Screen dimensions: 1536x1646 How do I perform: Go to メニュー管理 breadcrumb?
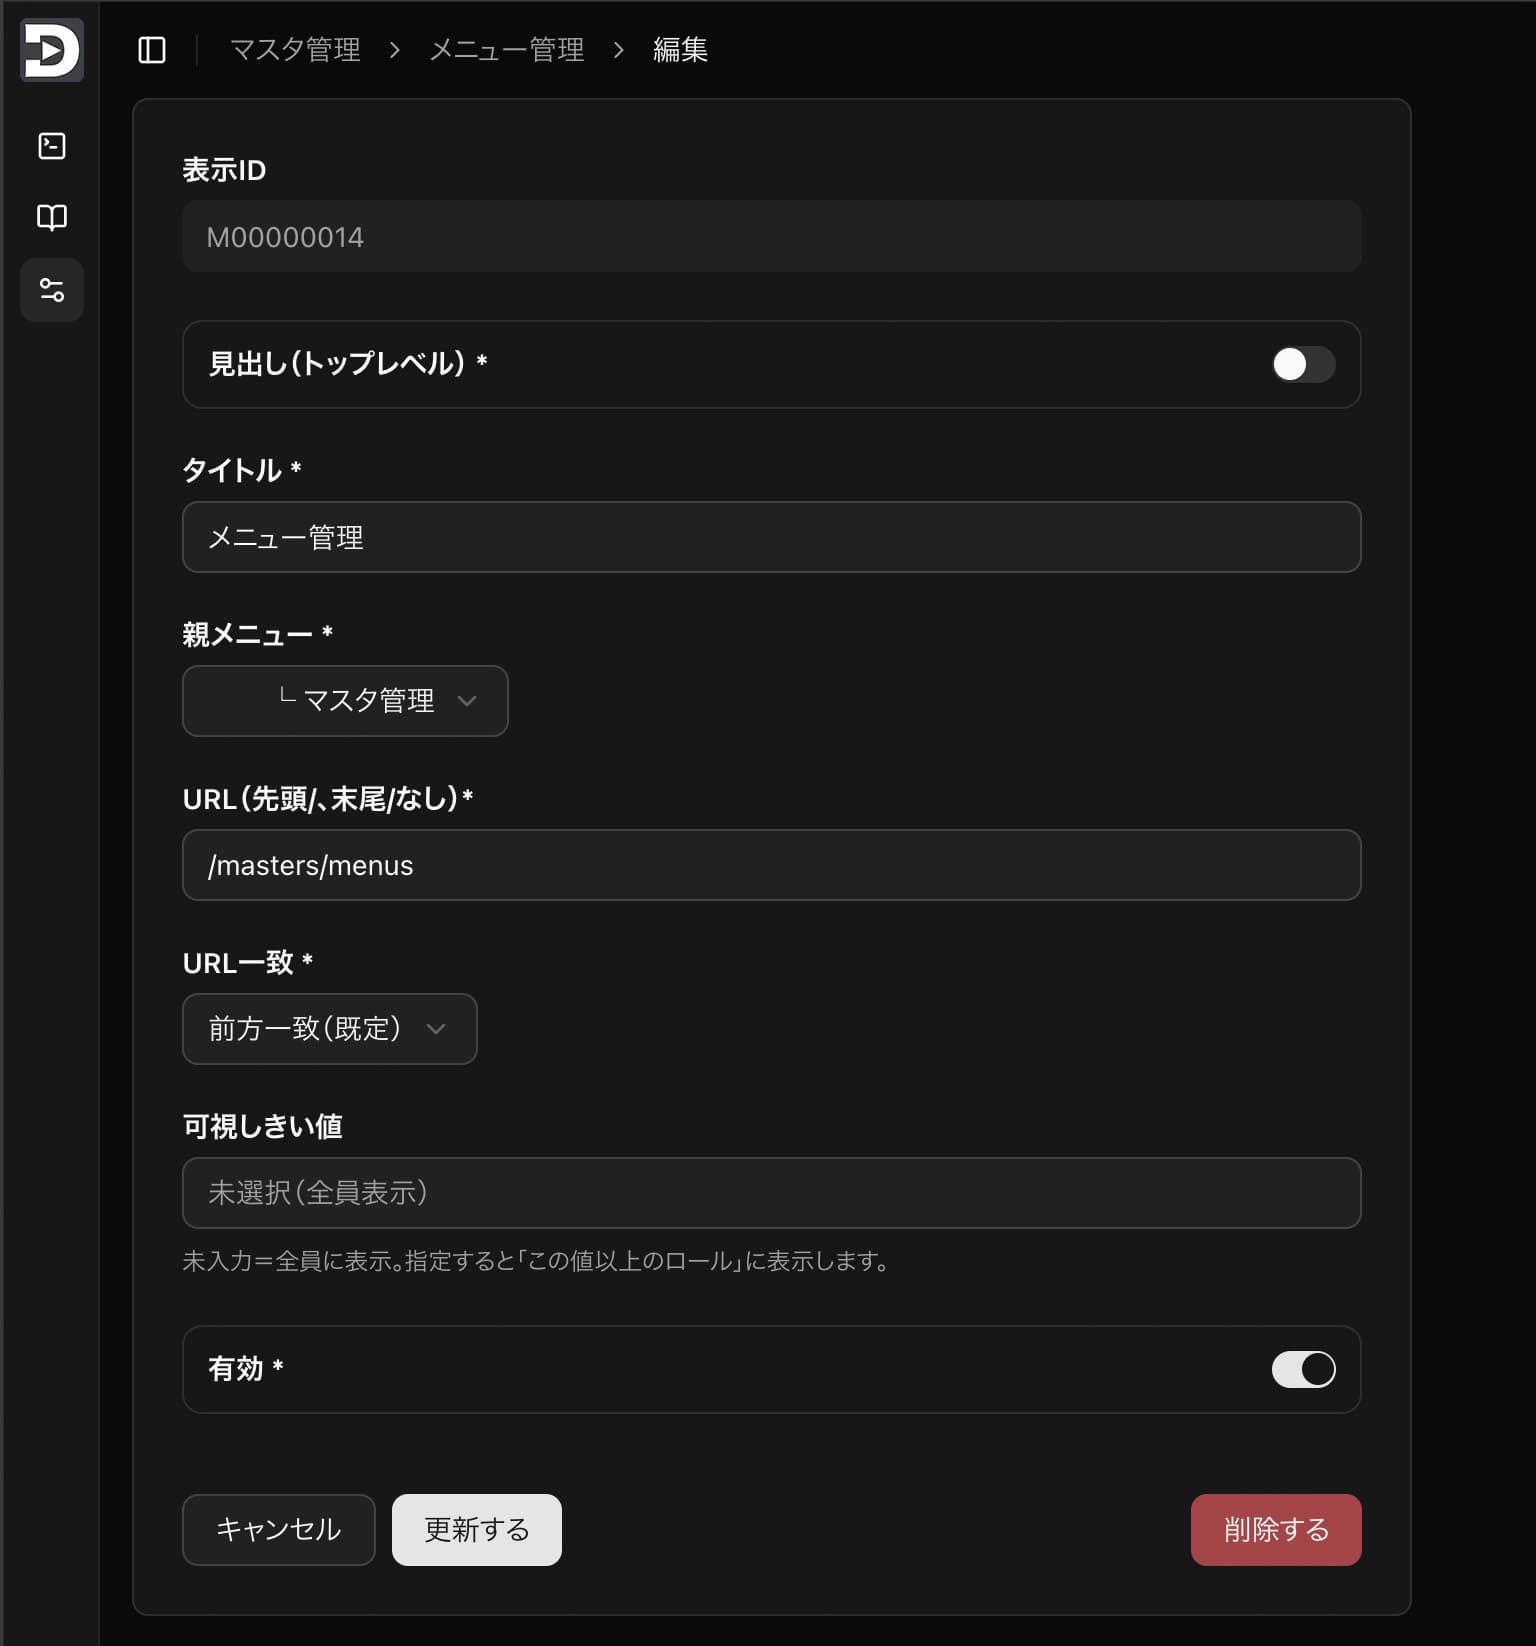[507, 50]
